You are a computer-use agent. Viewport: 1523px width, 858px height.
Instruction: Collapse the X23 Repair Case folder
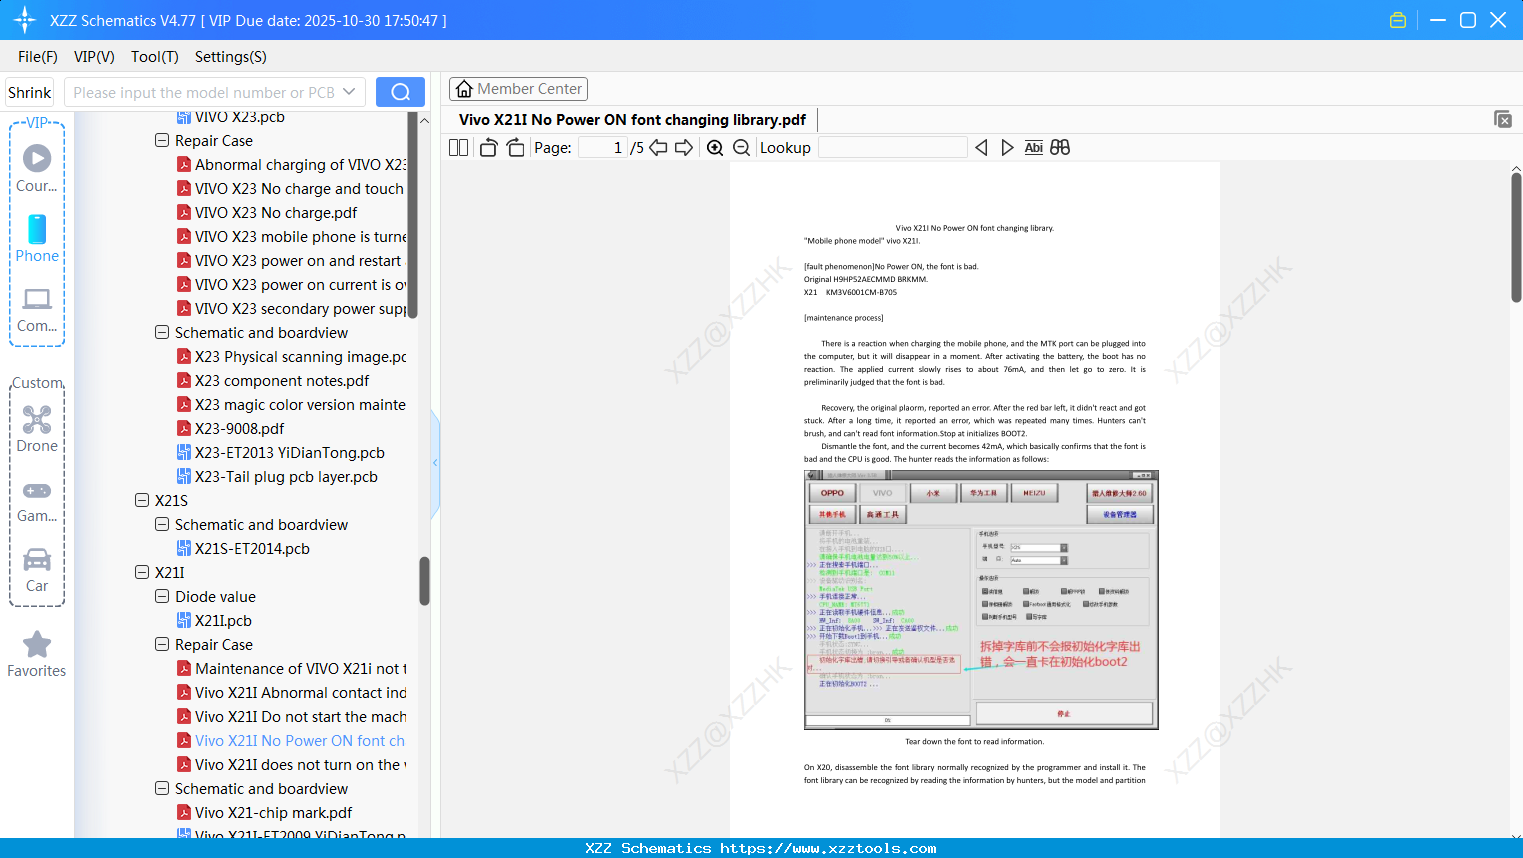162,140
